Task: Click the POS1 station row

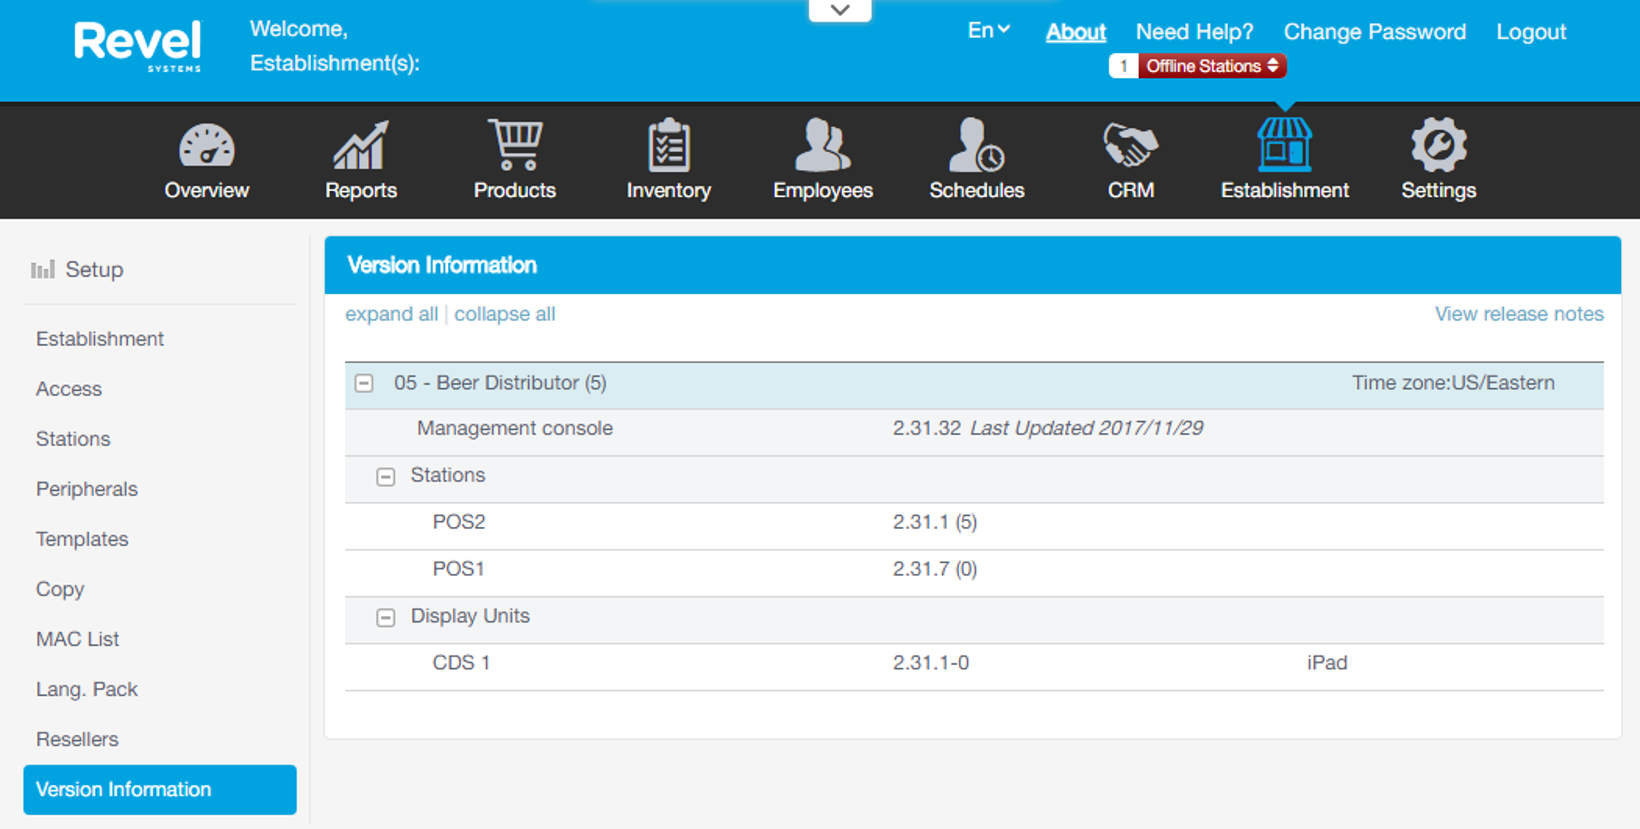Action: click(974, 570)
